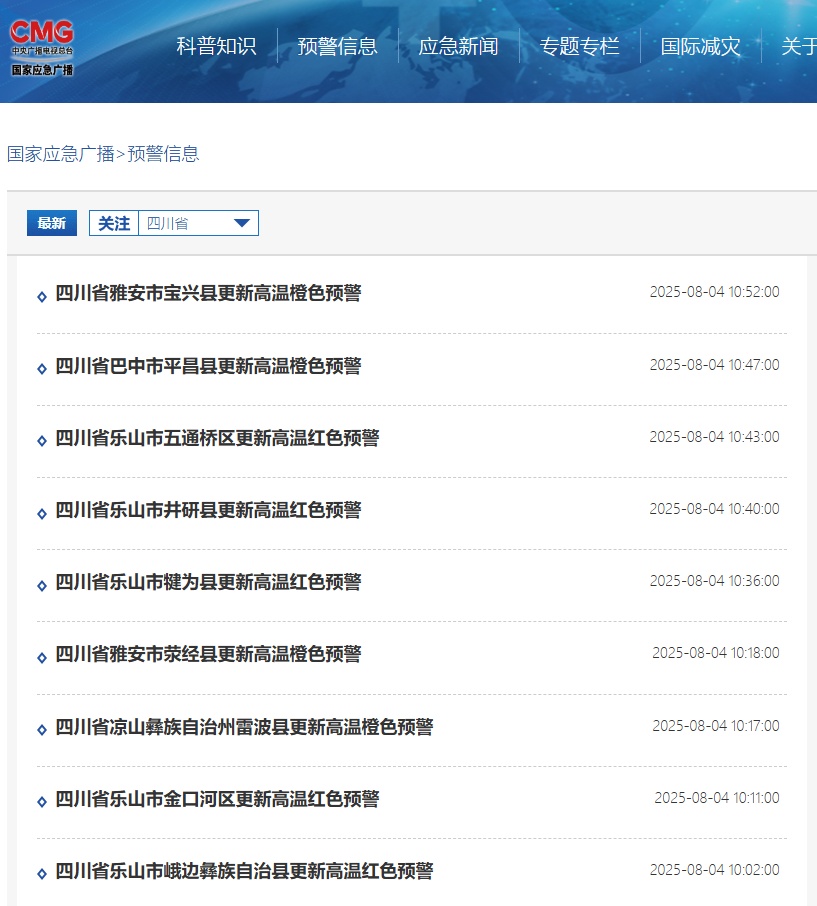Viewport: 817px width, 906px height.
Task: Click the diamond icon next to 荥经县 alert
Action: (40, 654)
